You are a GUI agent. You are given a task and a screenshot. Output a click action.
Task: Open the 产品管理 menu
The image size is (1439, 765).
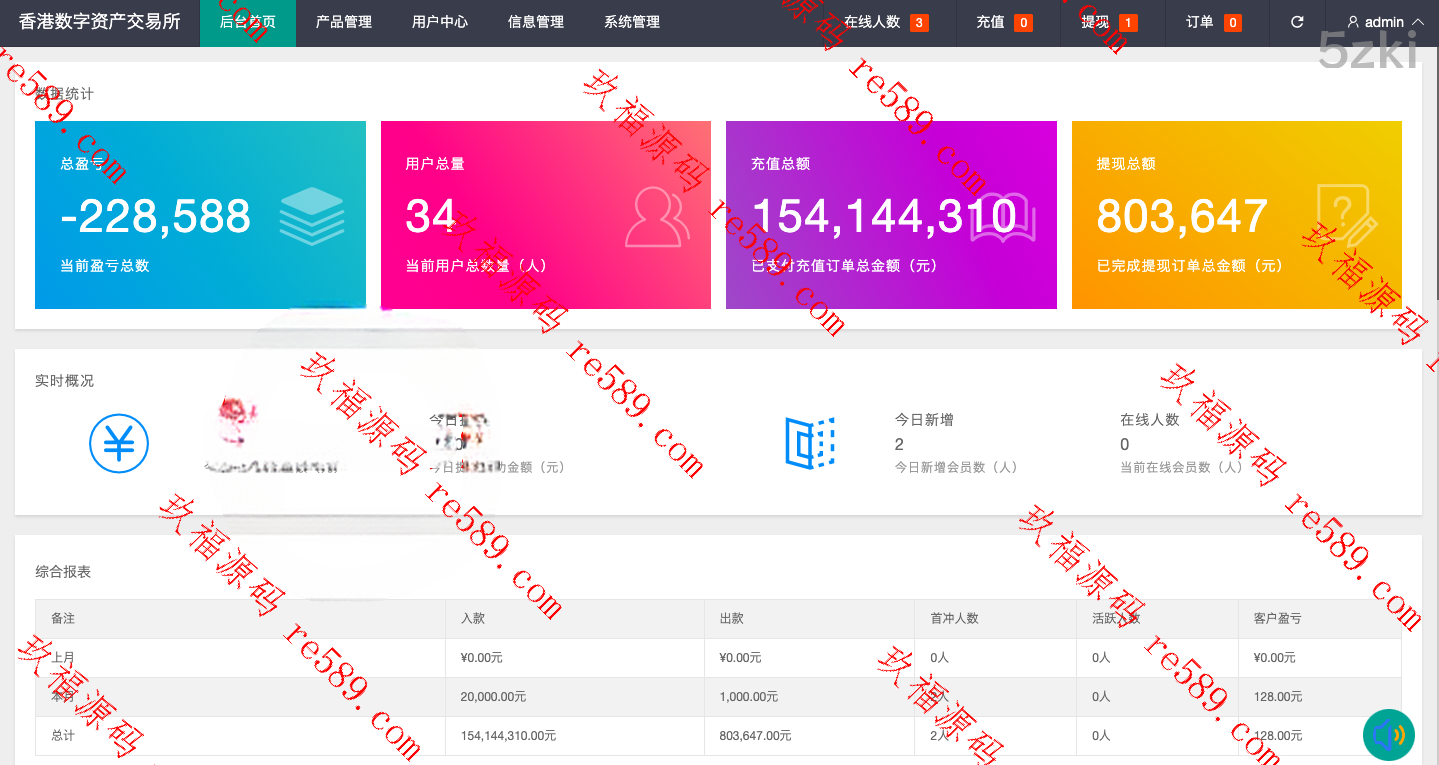(x=342, y=22)
